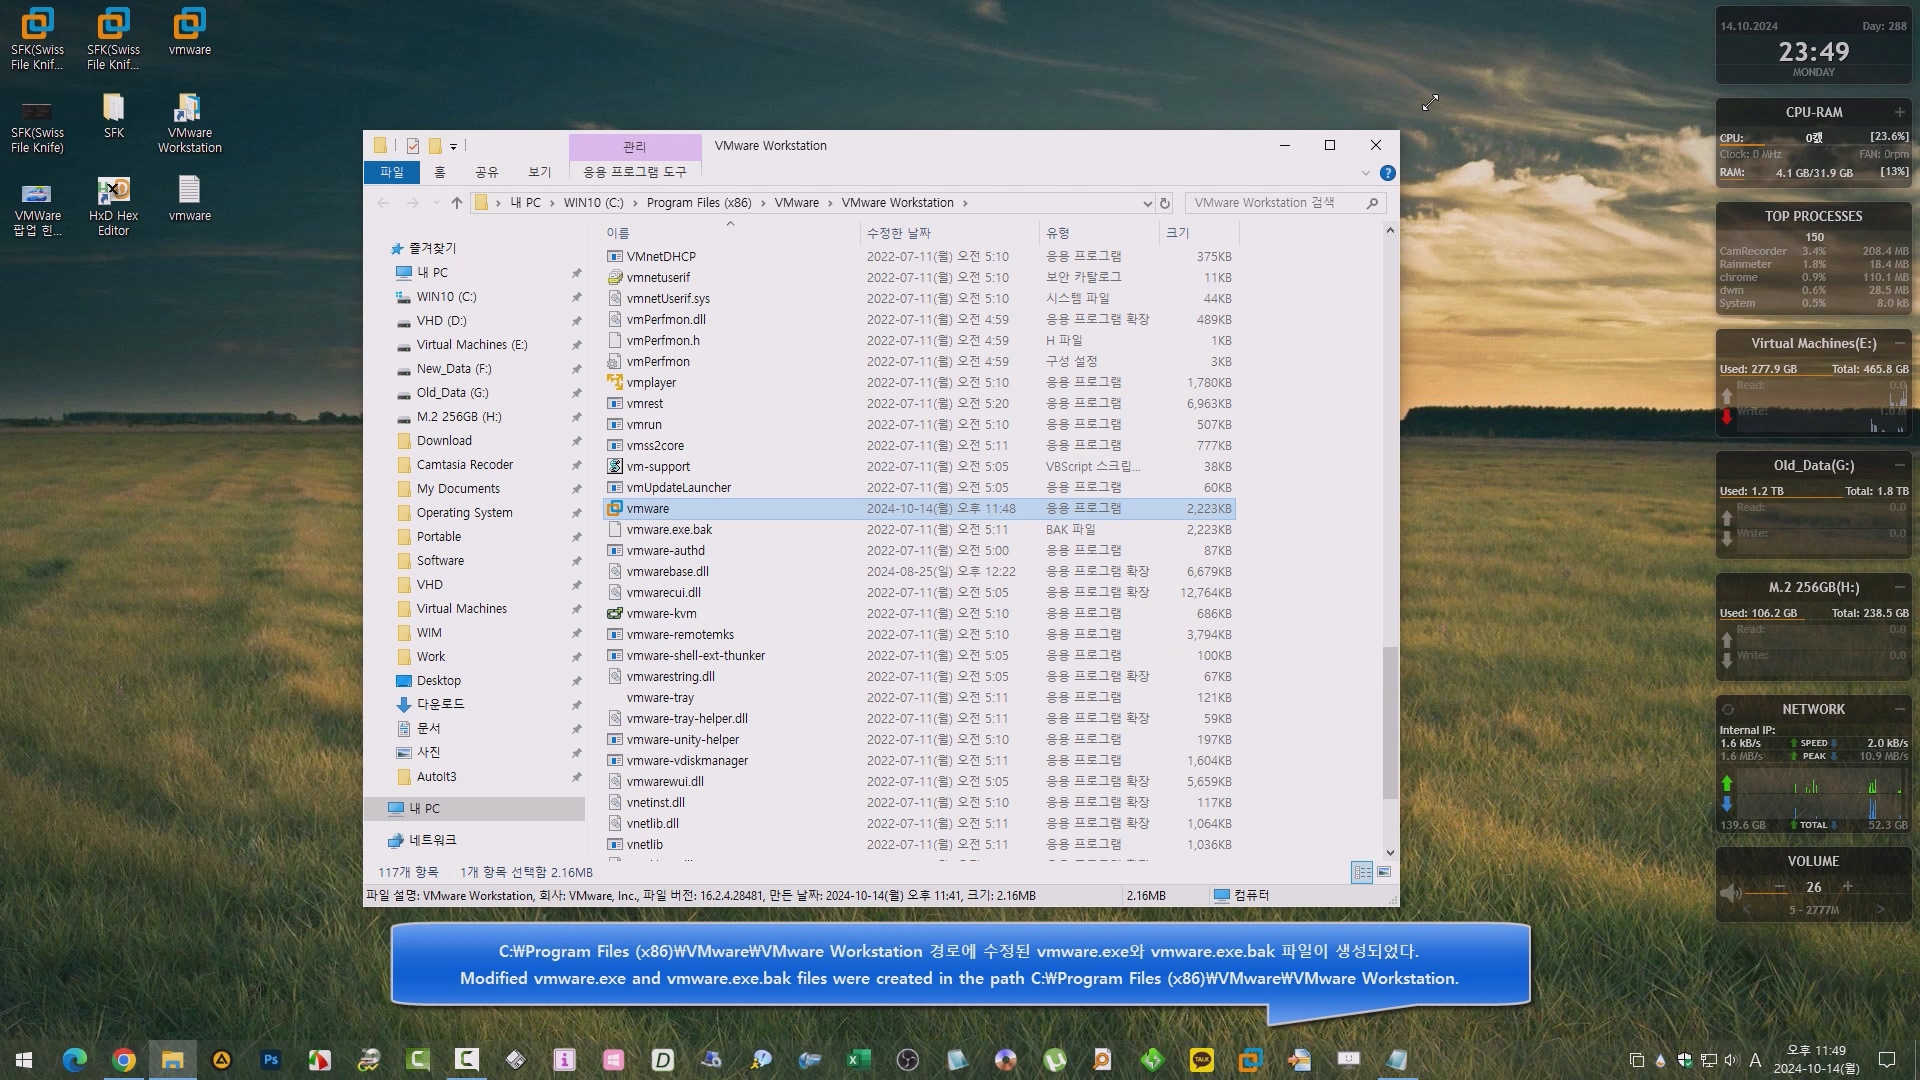Viewport: 1920px width, 1080px height.
Task: Open Virtual Machines (E:) in navigation pane
Action: (x=472, y=345)
